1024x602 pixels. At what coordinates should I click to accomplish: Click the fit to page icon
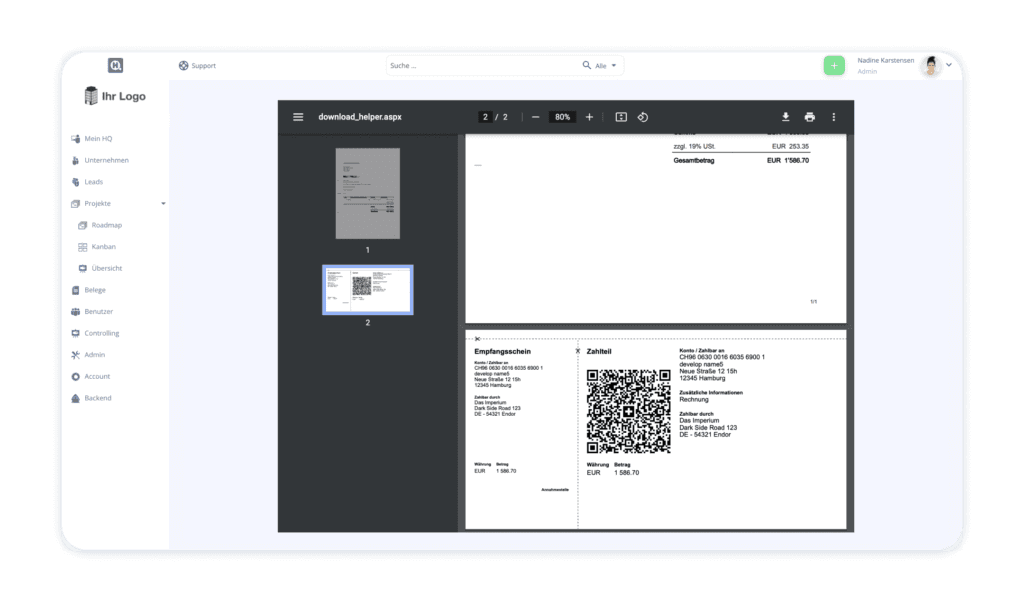[621, 117]
